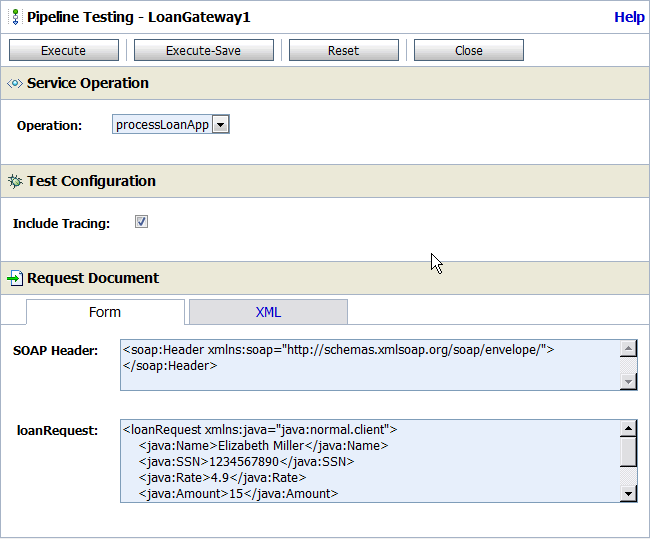The height and width of the screenshot is (540, 650).
Task: Click inside the SOAP Header text area
Action: [370, 365]
